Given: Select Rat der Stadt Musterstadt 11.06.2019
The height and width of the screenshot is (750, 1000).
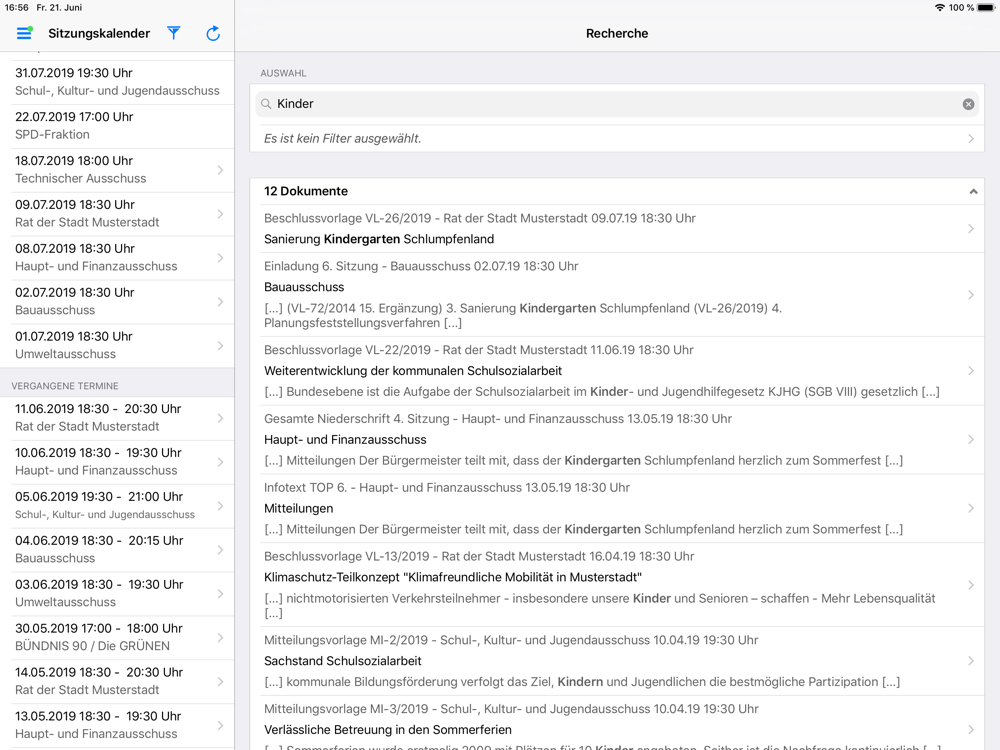Looking at the screenshot, I should pyautogui.click(x=117, y=418).
